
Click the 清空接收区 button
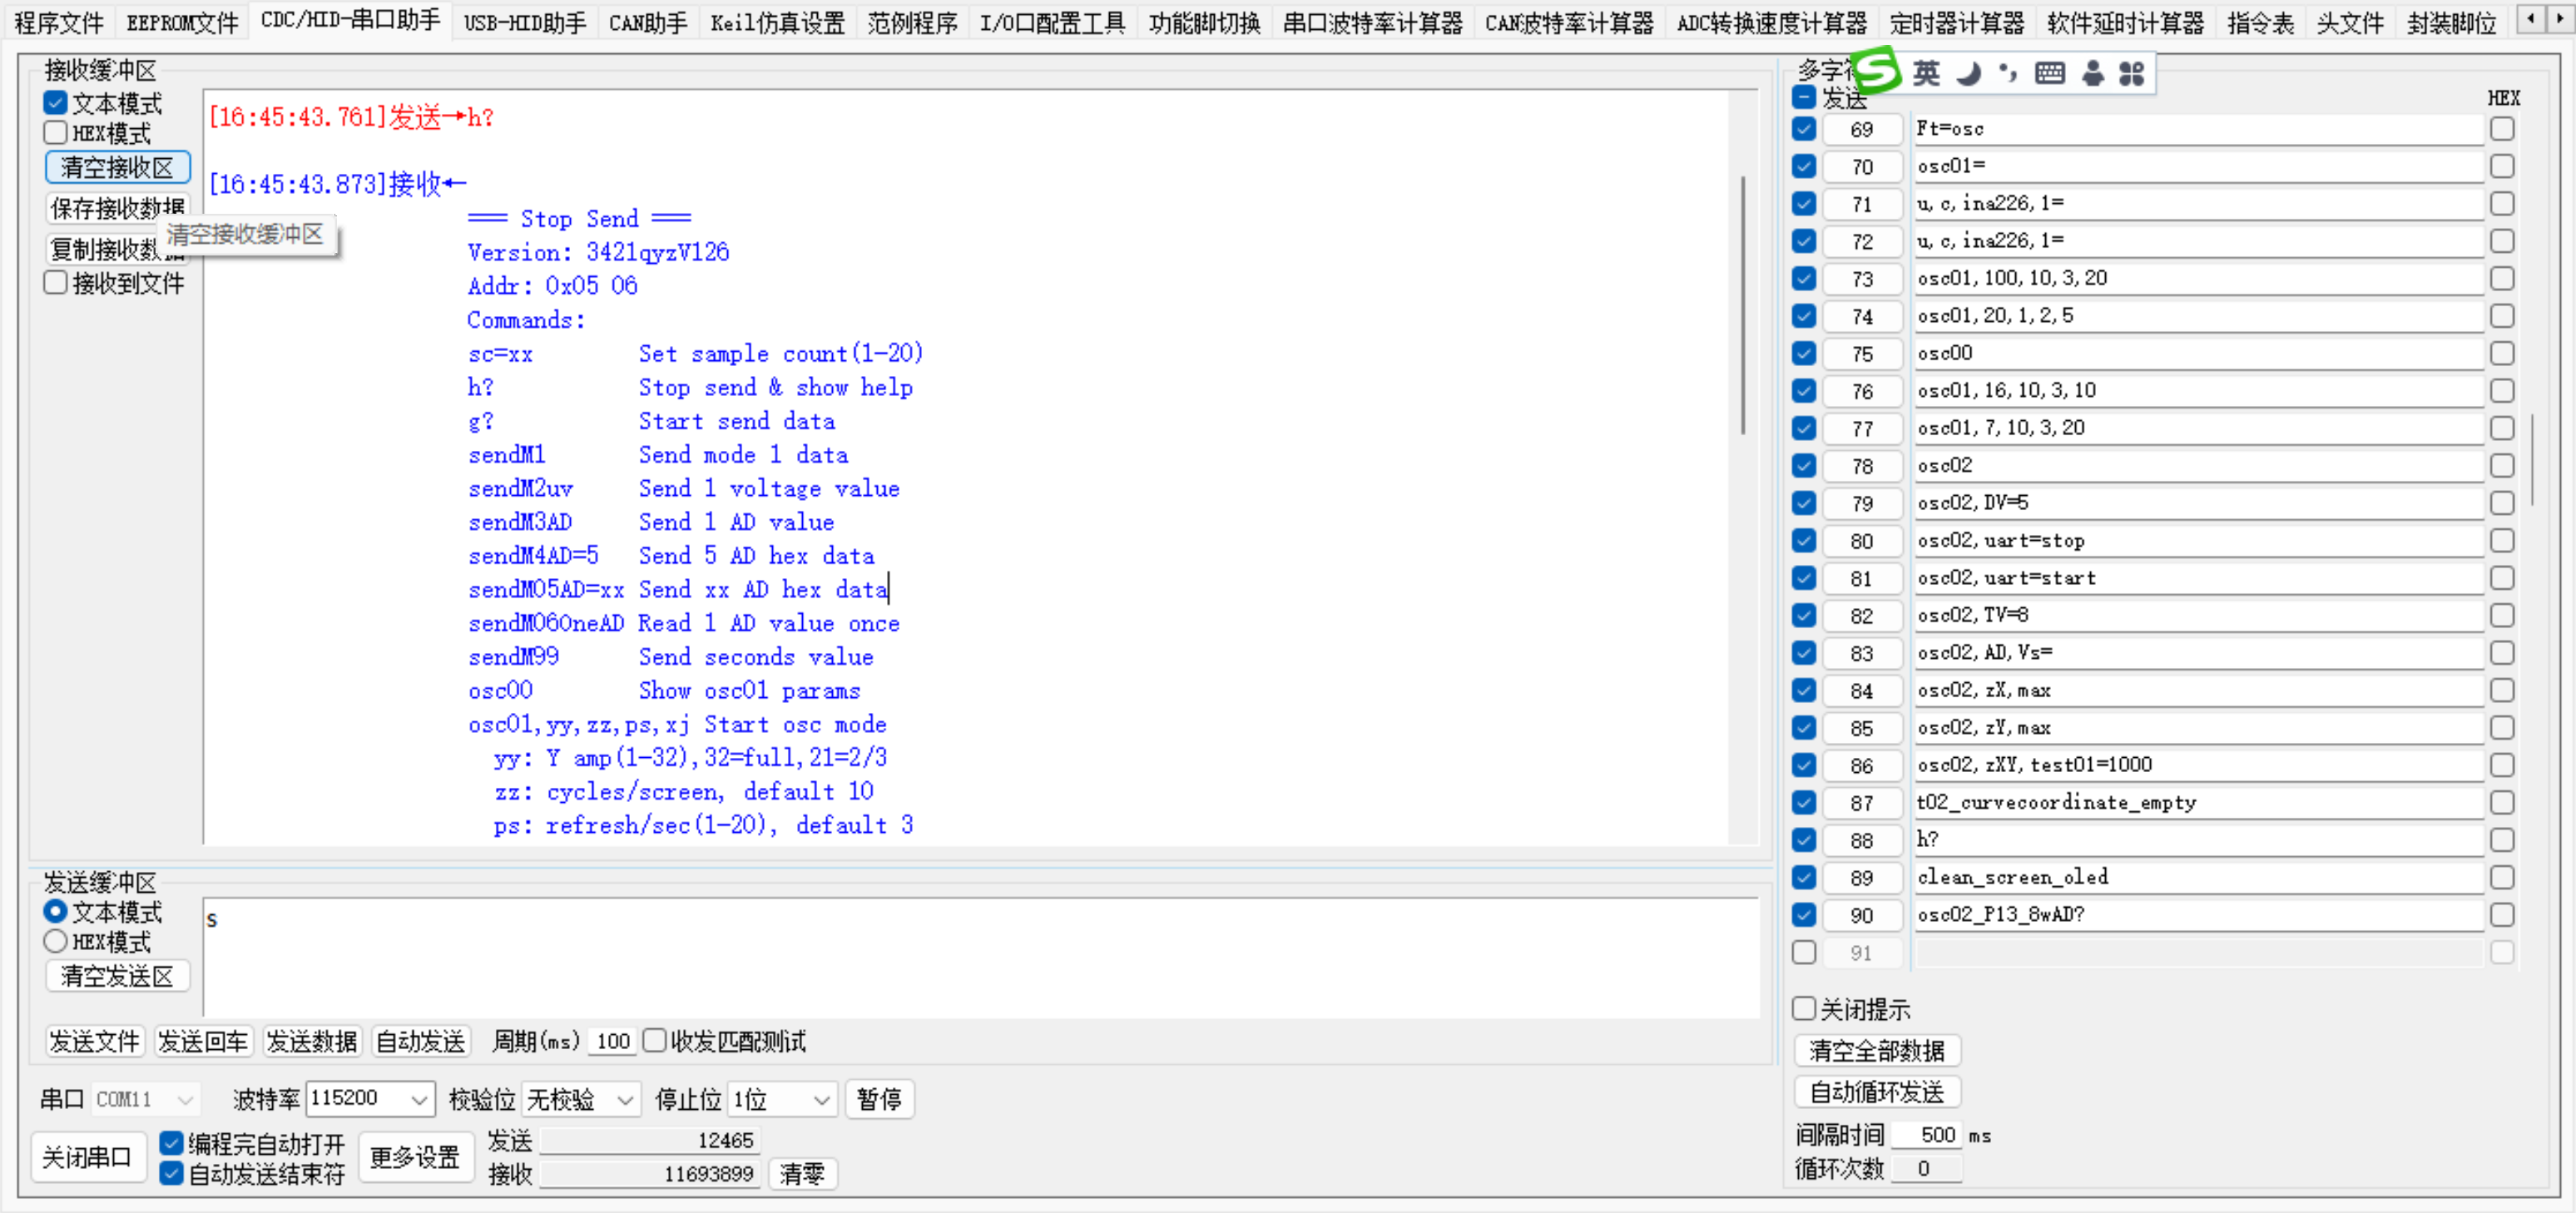[118, 168]
